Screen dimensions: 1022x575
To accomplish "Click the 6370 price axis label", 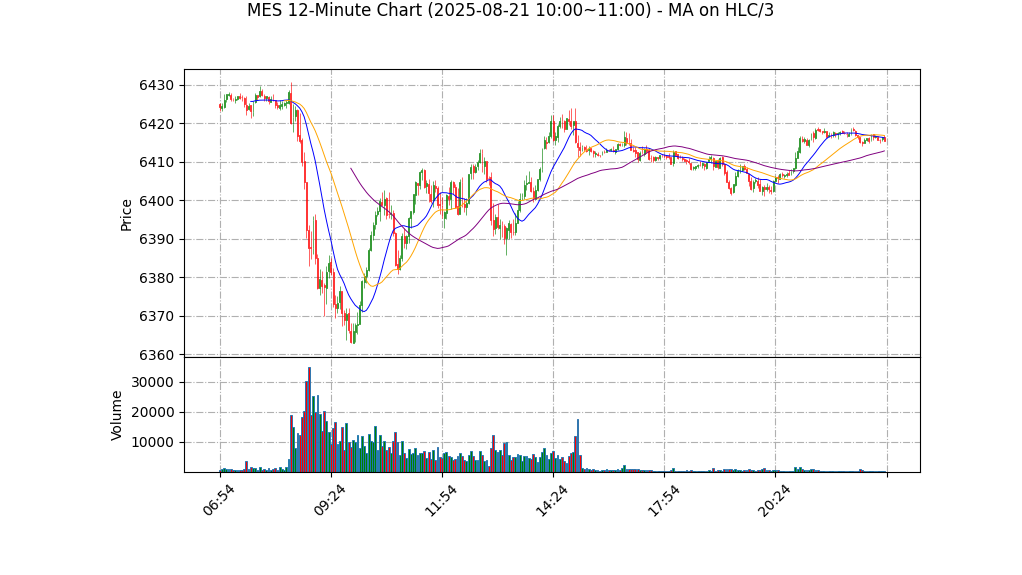I will (x=156, y=316).
